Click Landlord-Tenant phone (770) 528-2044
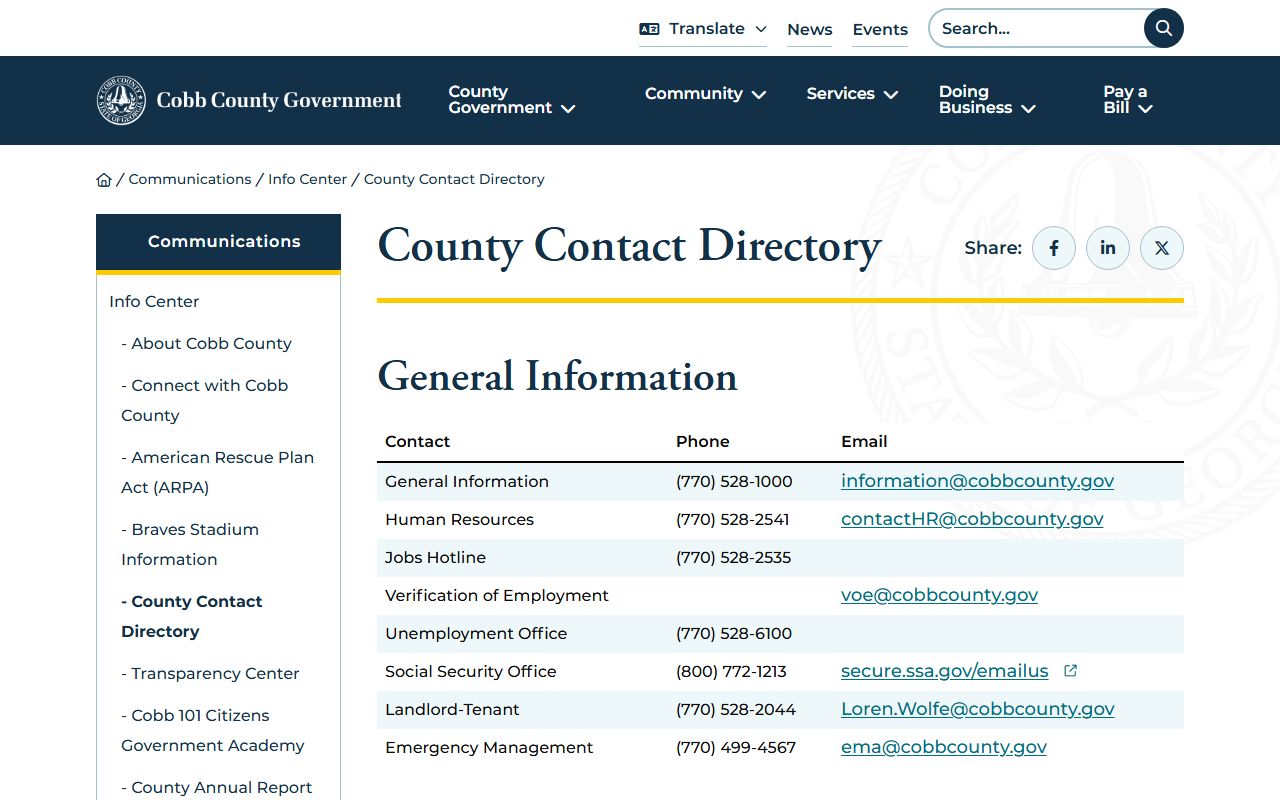 click(736, 710)
